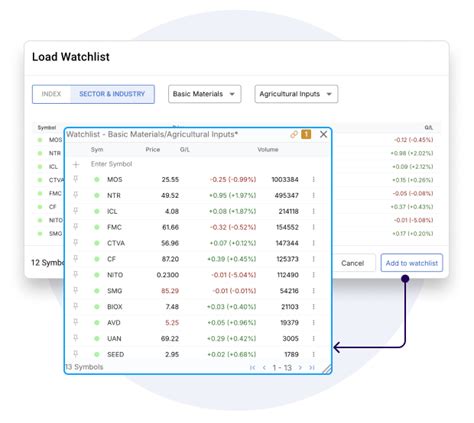The width and height of the screenshot is (474, 423).
Task: Click the Symbol header in Load Watchlist
Action: pos(47,128)
